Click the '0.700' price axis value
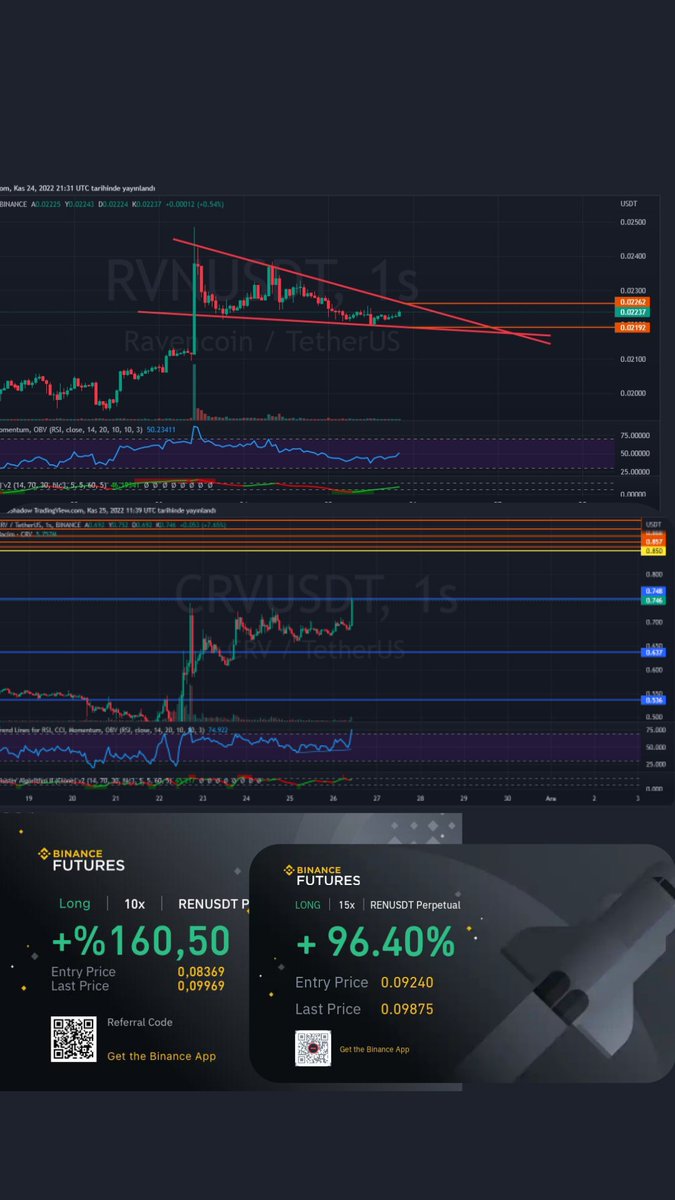 (x=655, y=621)
